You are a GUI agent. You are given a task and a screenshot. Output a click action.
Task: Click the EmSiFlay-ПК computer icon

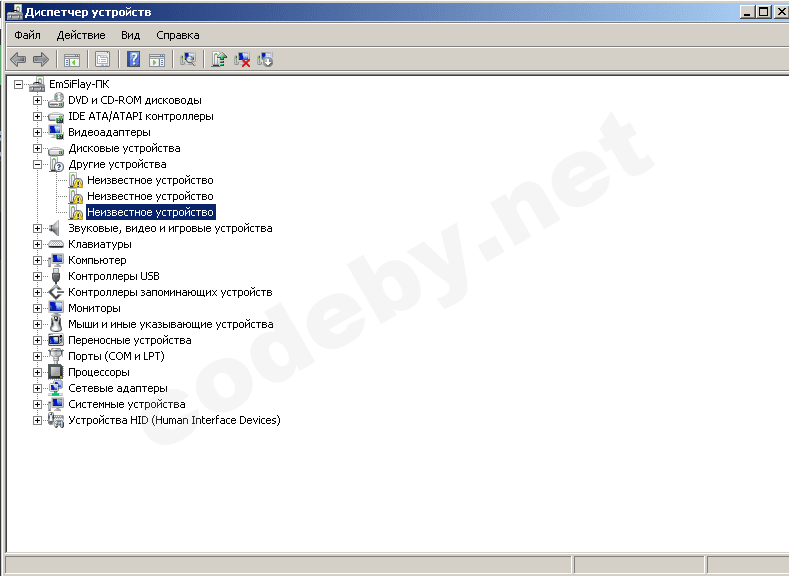pyautogui.click(x=37, y=85)
